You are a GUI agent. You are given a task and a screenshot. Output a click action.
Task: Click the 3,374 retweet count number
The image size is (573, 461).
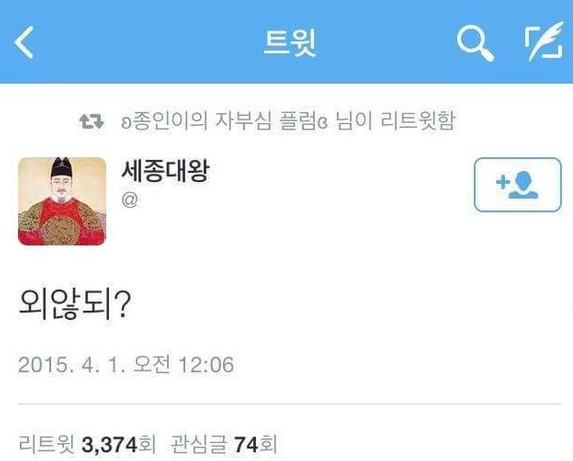tap(109, 445)
